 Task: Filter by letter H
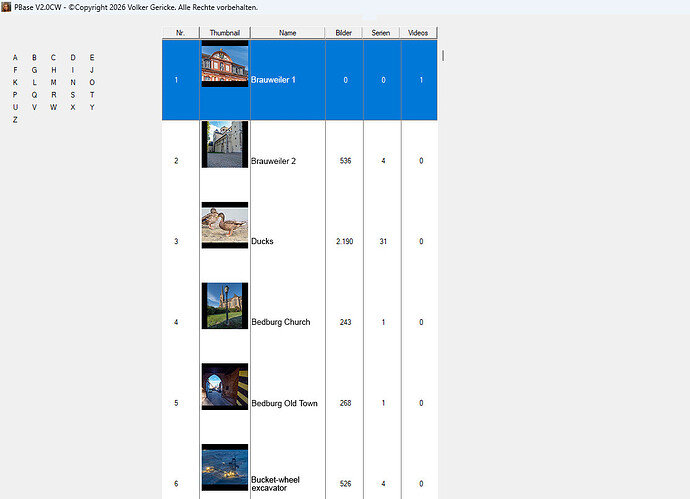coord(53,70)
